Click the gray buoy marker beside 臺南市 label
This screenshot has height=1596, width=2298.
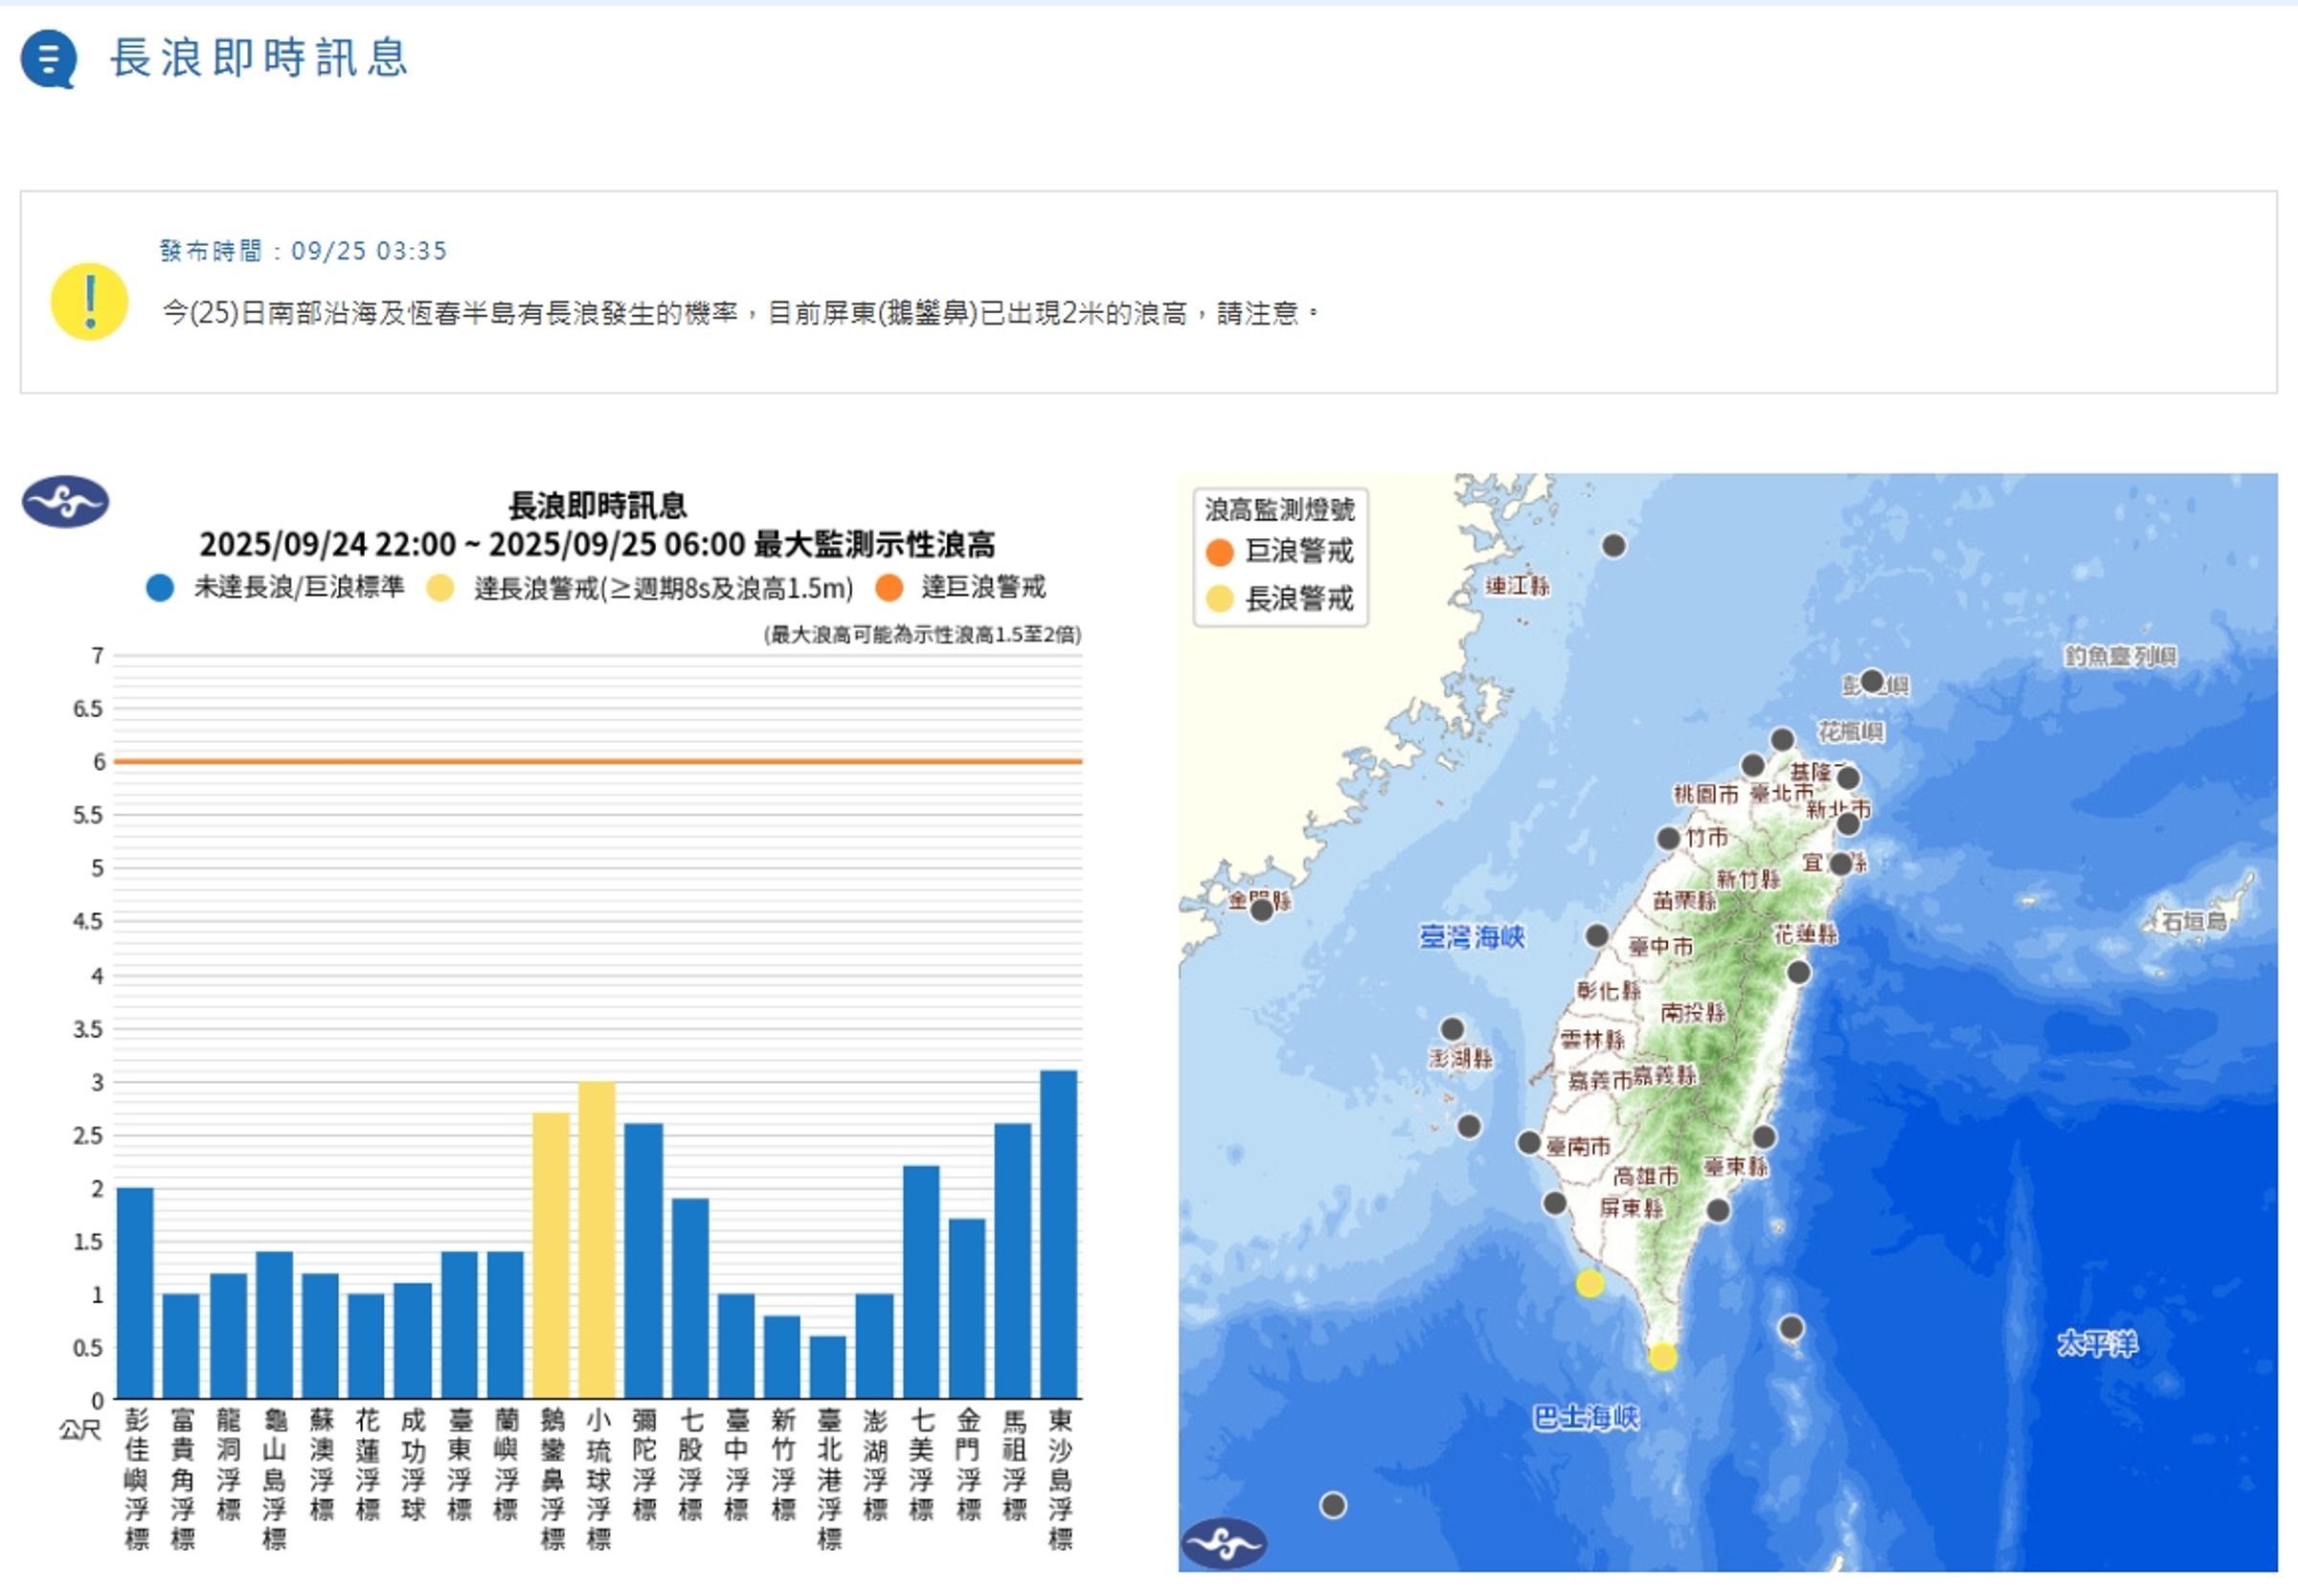point(1529,1143)
